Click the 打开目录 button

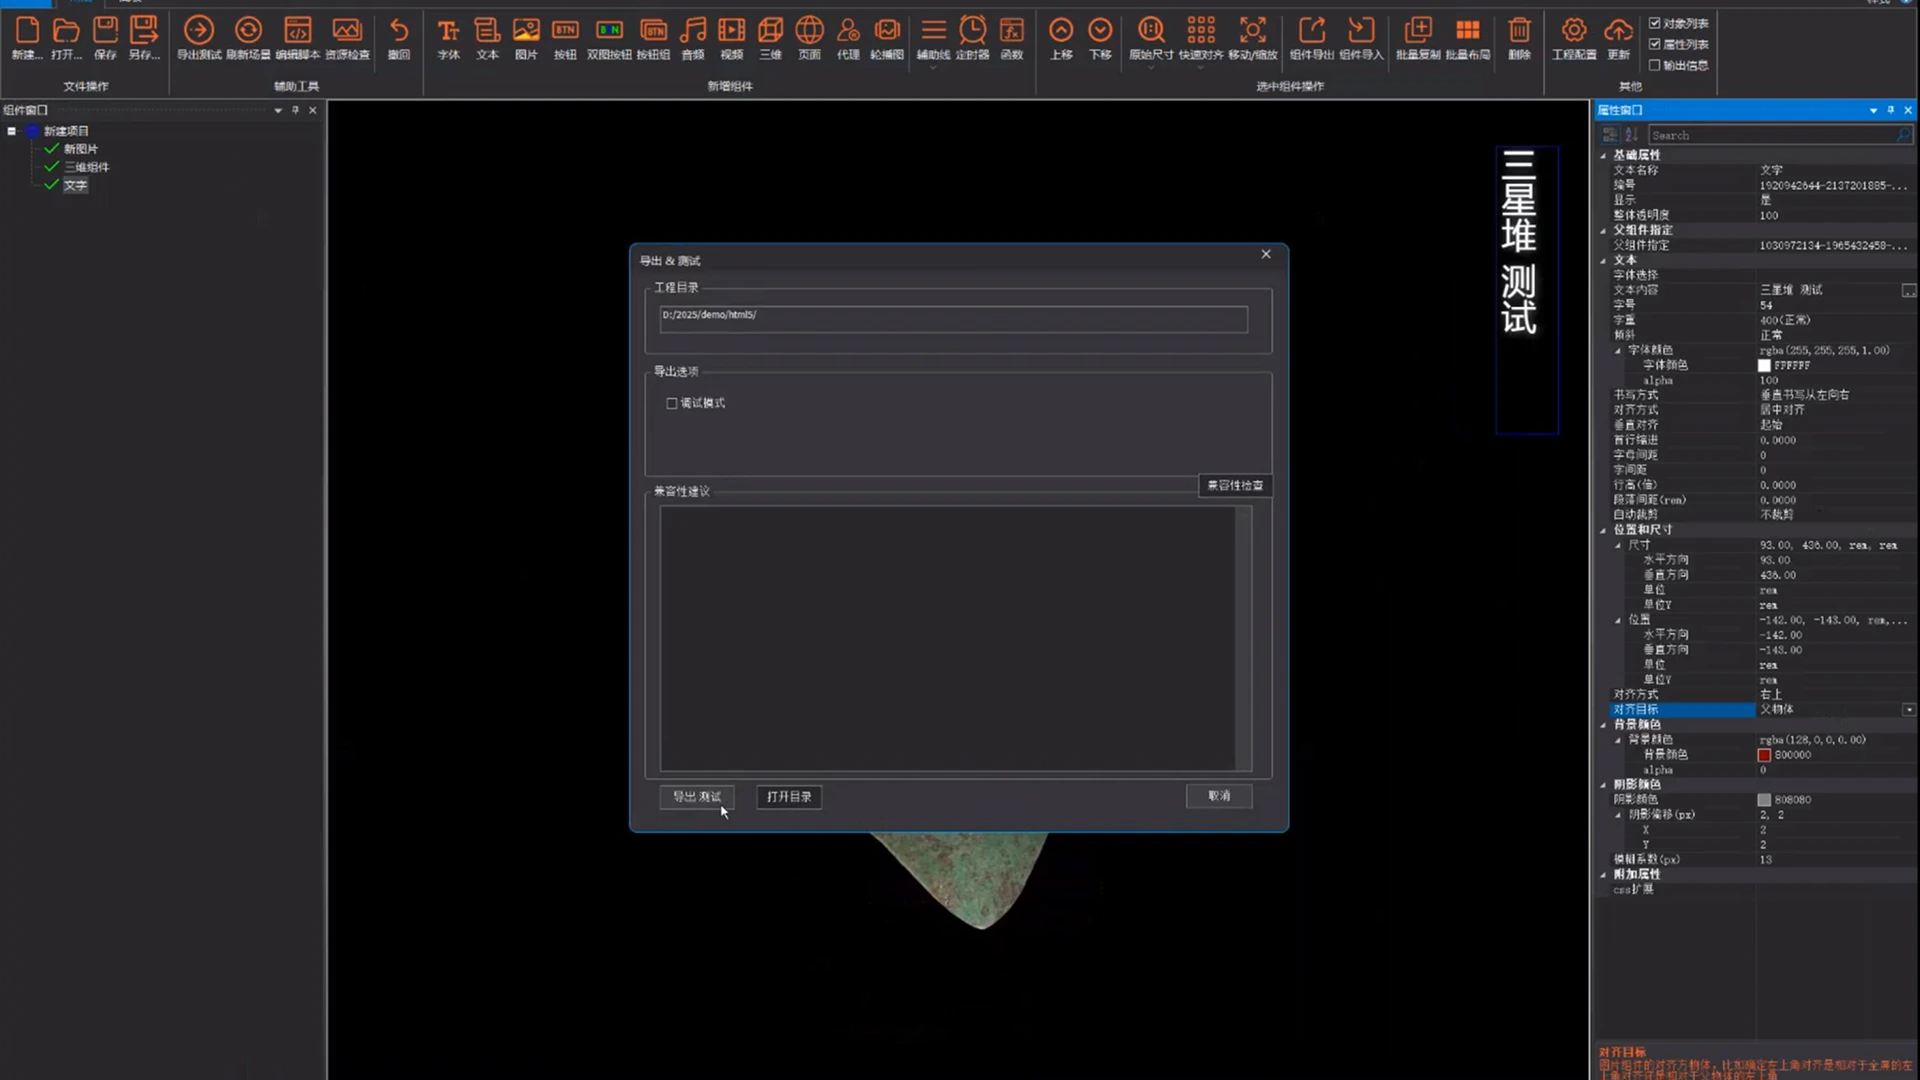(x=789, y=797)
